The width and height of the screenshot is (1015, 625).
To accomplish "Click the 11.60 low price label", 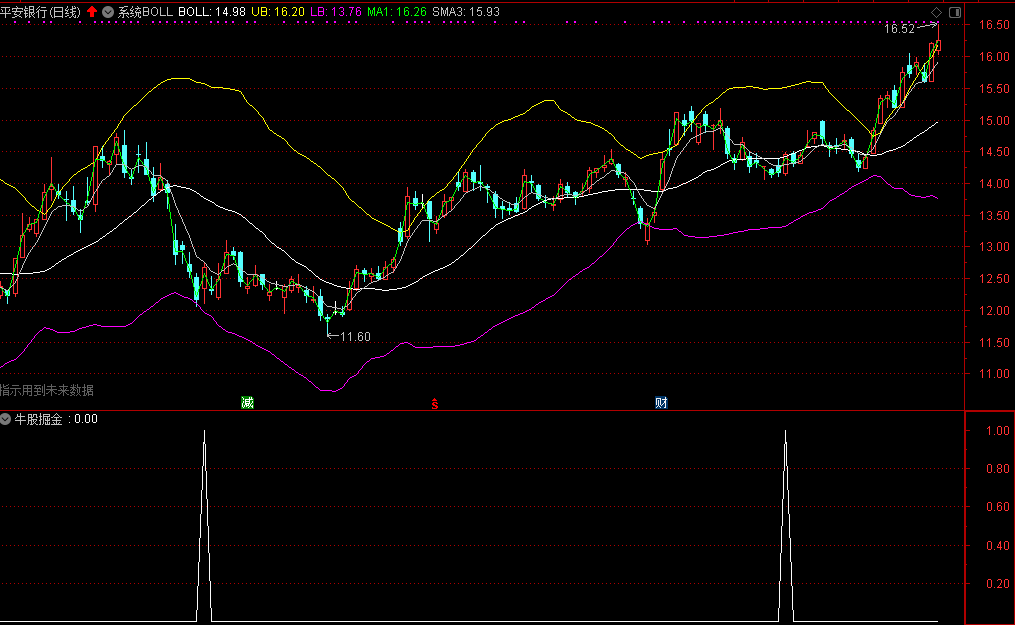I will [x=355, y=336].
